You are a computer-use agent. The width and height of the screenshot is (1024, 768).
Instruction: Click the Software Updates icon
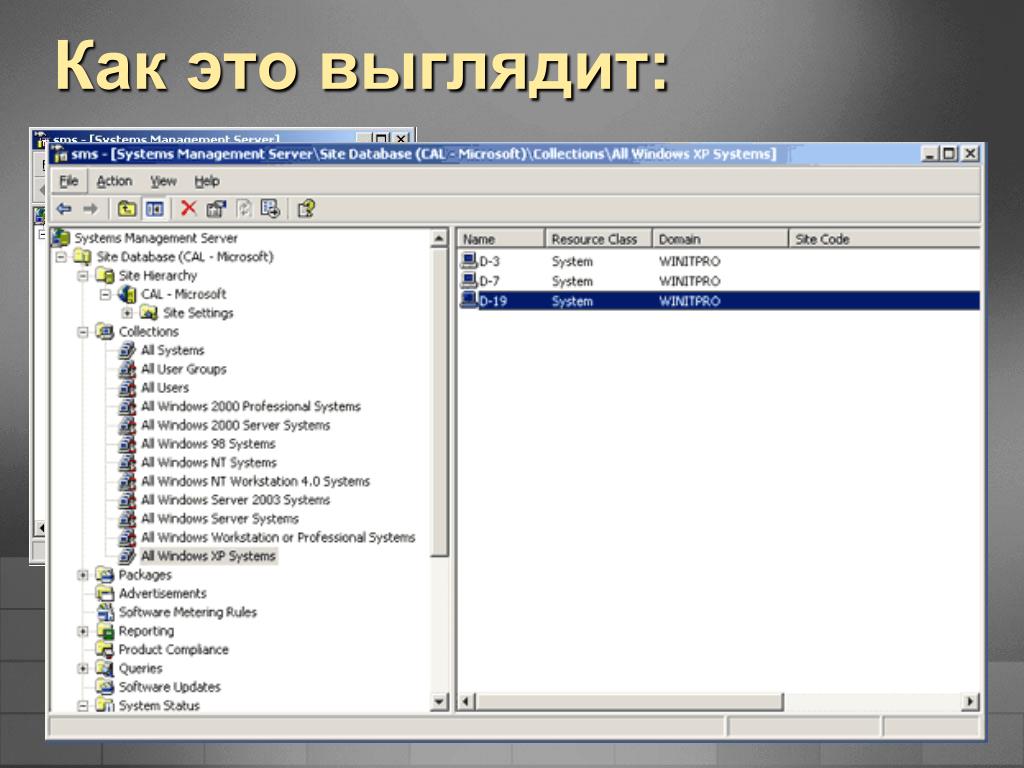coord(105,687)
